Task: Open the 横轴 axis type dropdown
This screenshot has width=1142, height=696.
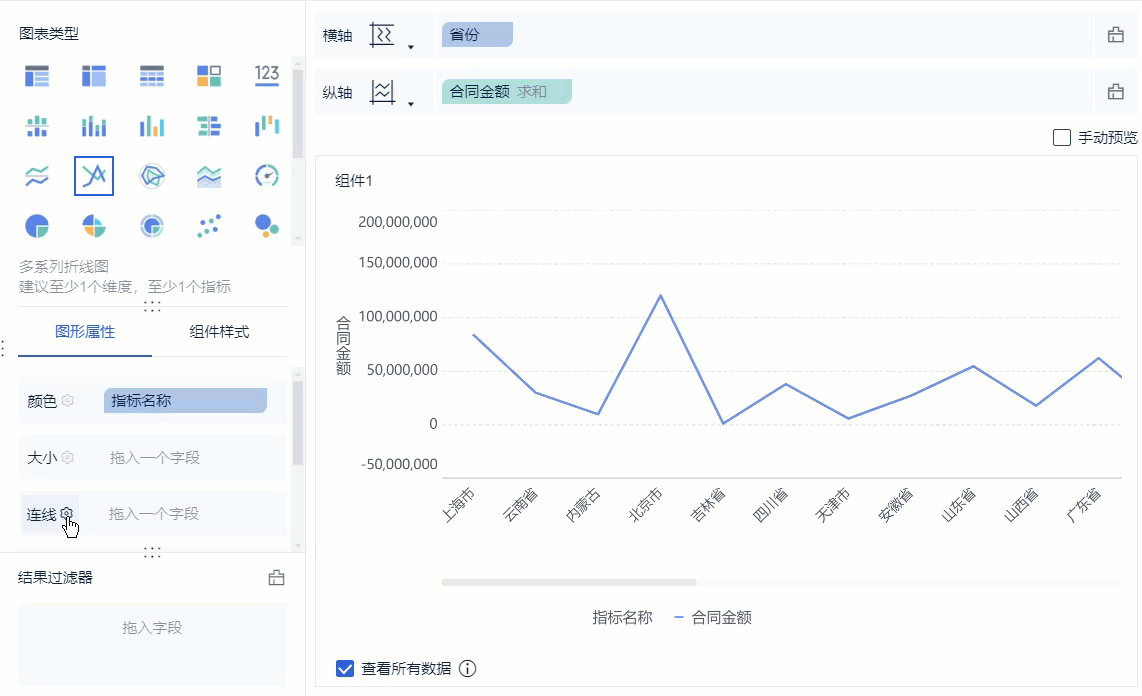Action: 410,46
